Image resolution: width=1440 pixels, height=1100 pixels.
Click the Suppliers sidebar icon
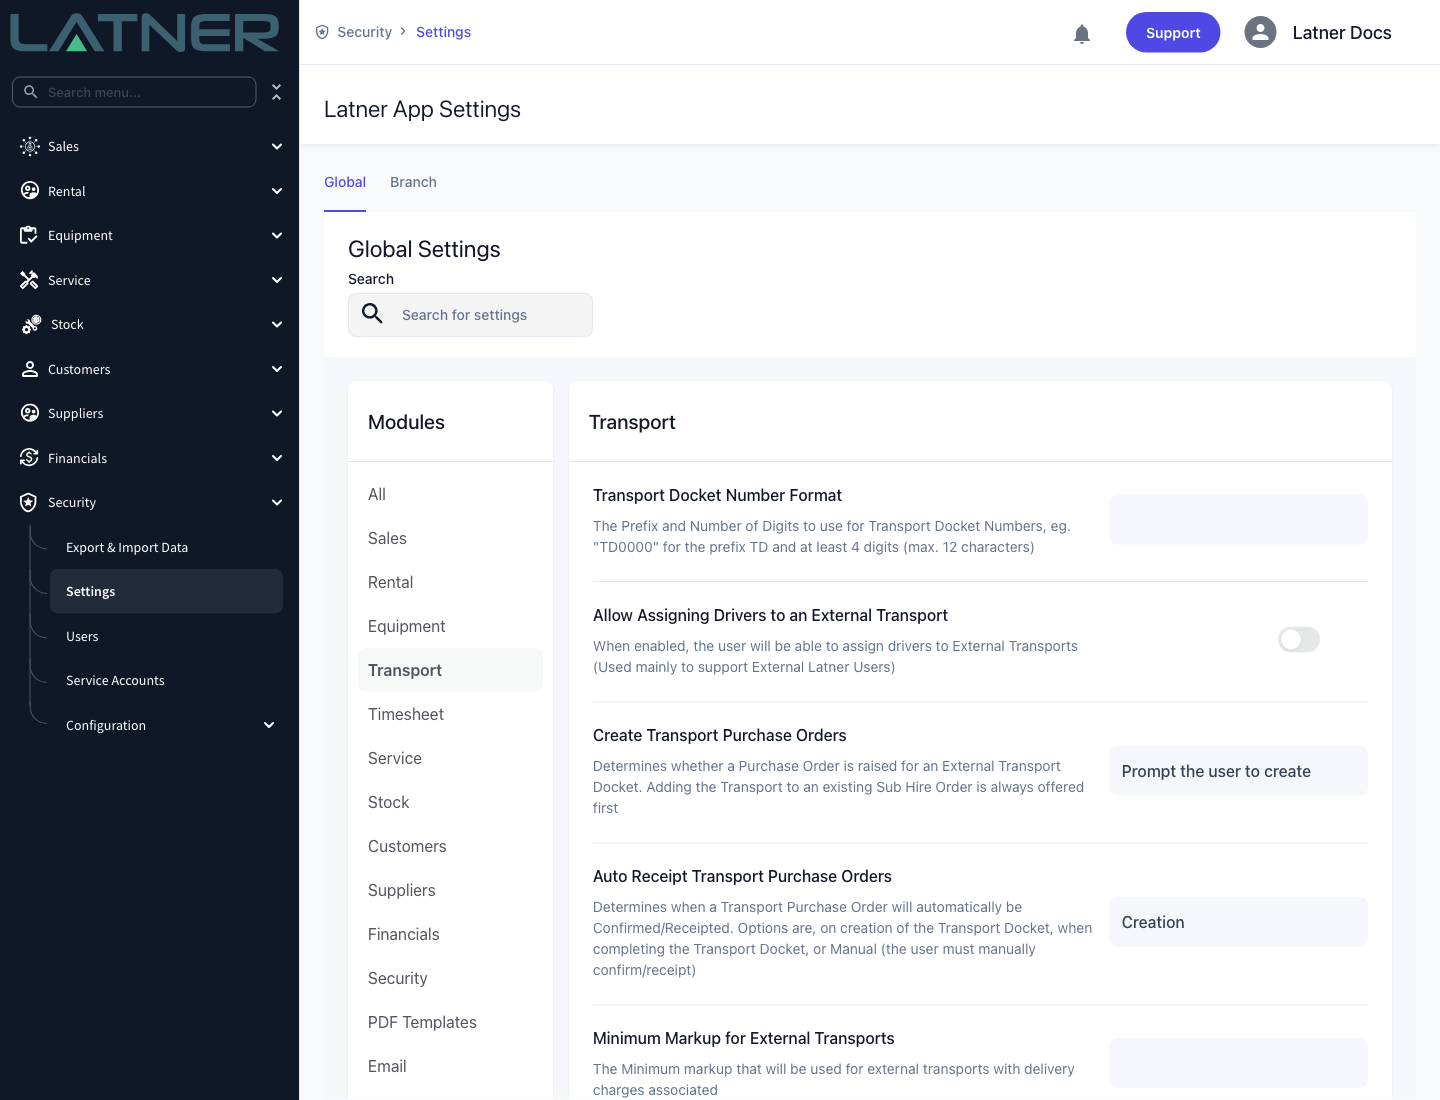(30, 413)
